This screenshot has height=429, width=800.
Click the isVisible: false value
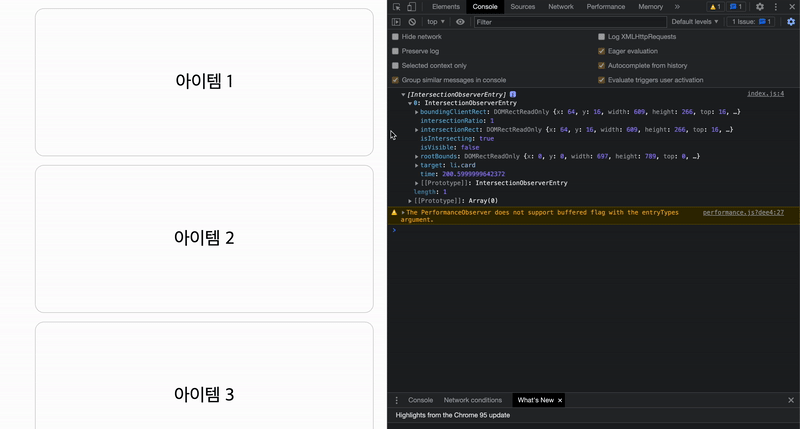tap(470, 147)
